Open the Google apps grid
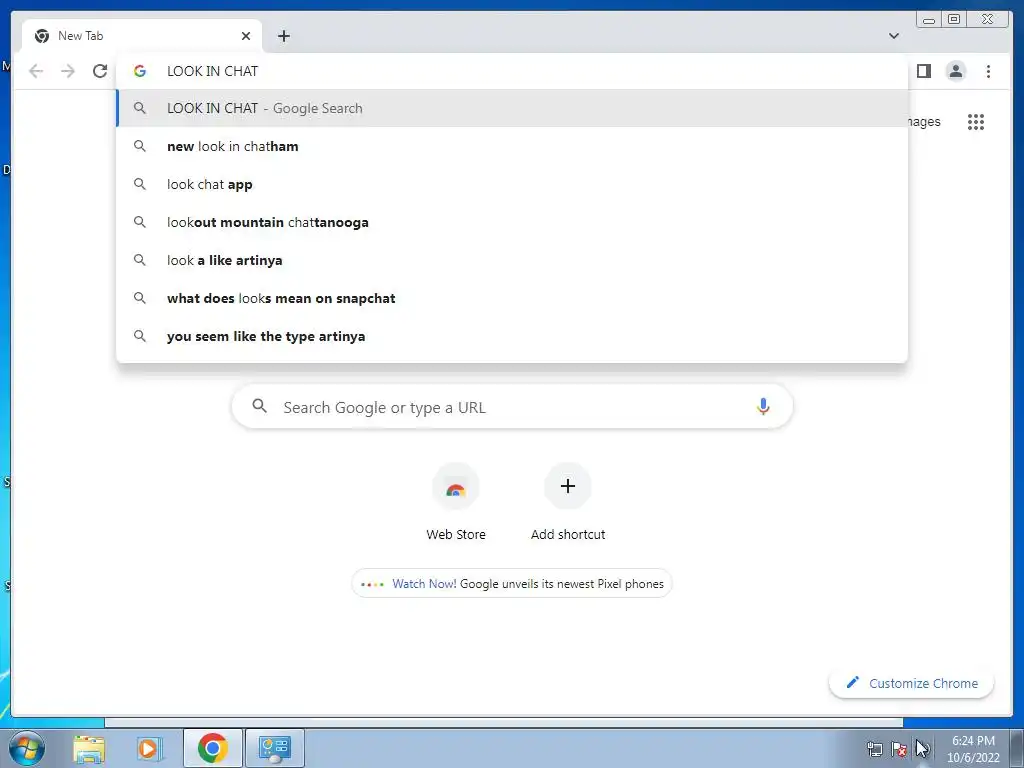Image resolution: width=1024 pixels, height=768 pixels. click(976, 122)
